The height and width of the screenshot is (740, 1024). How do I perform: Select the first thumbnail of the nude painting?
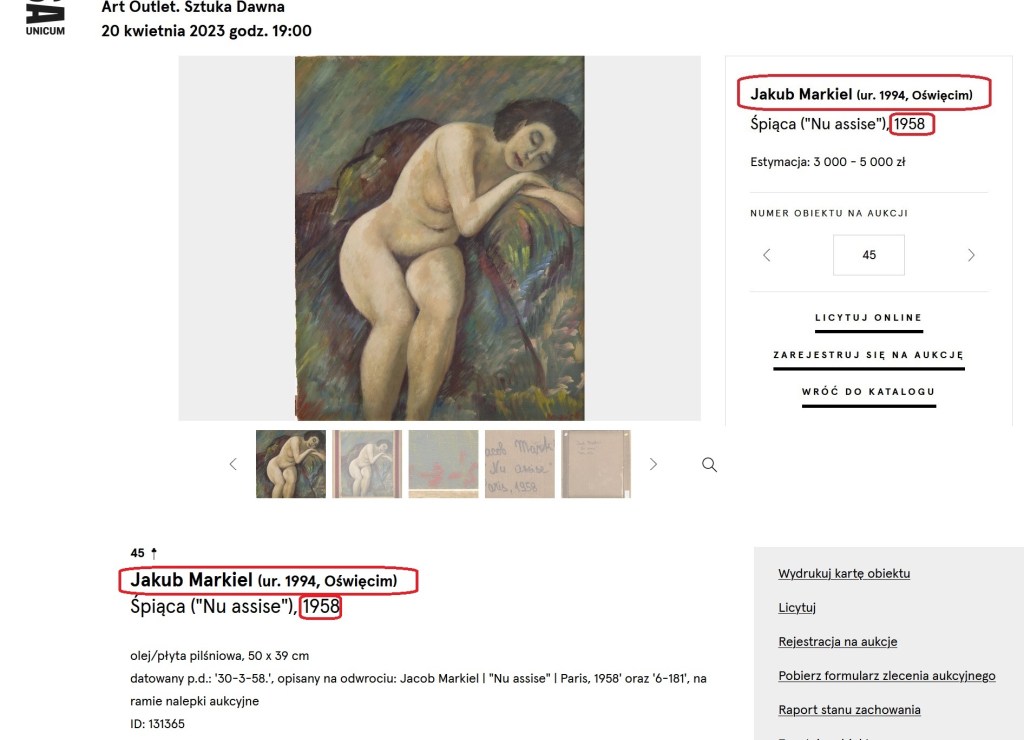(291, 464)
